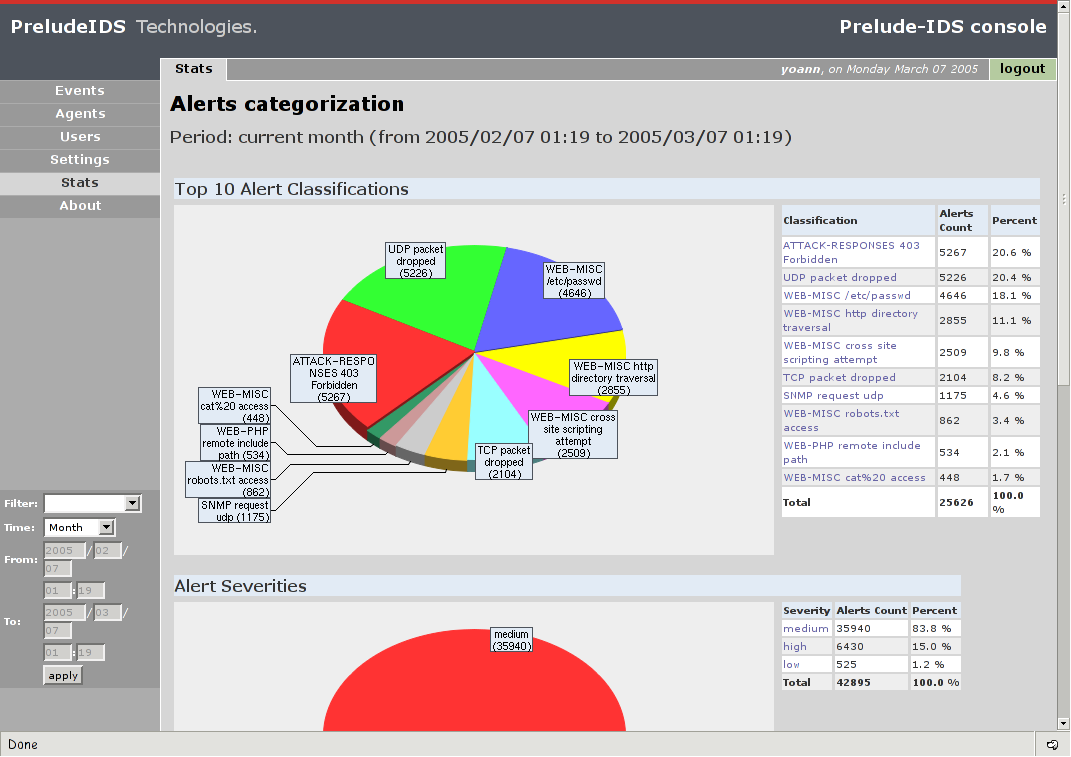Open ATTACK-RESPONSES 403 Forbidden classification link
The image size is (1071, 757).
click(851, 253)
